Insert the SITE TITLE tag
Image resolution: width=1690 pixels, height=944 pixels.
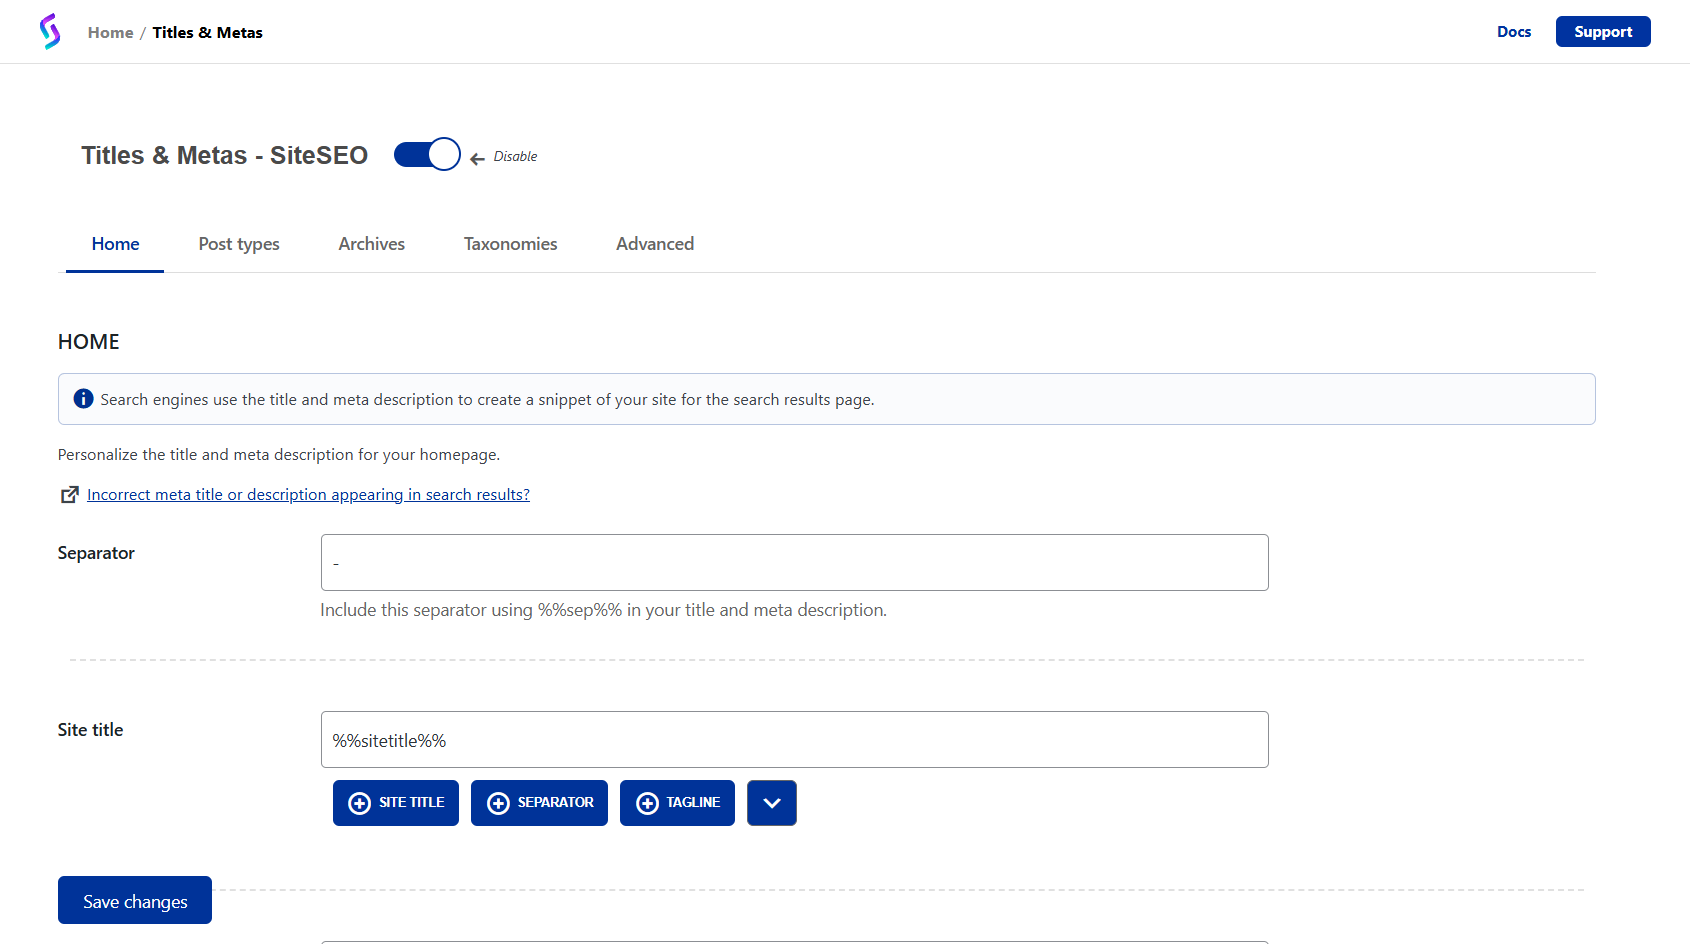pyautogui.click(x=396, y=803)
